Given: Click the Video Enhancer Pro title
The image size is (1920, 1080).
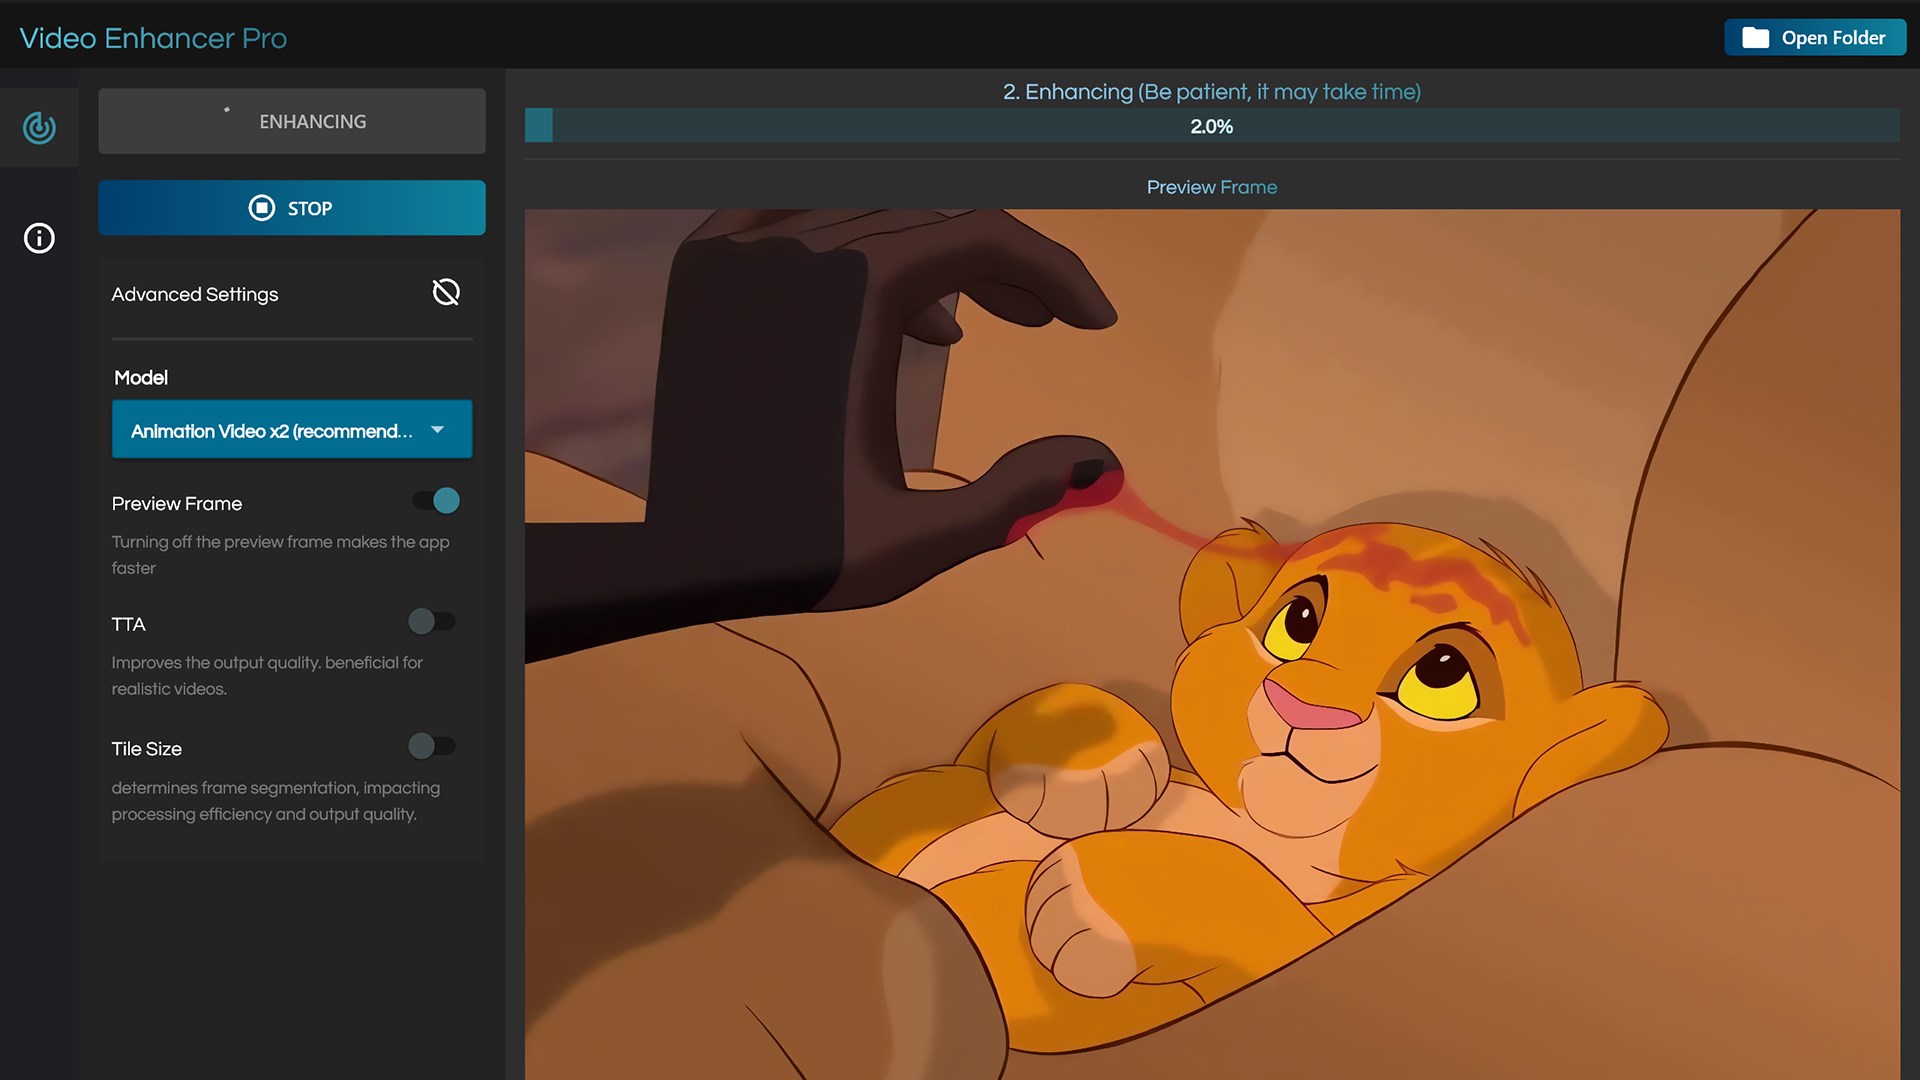Looking at the screenshot, I should coord(153,38).
